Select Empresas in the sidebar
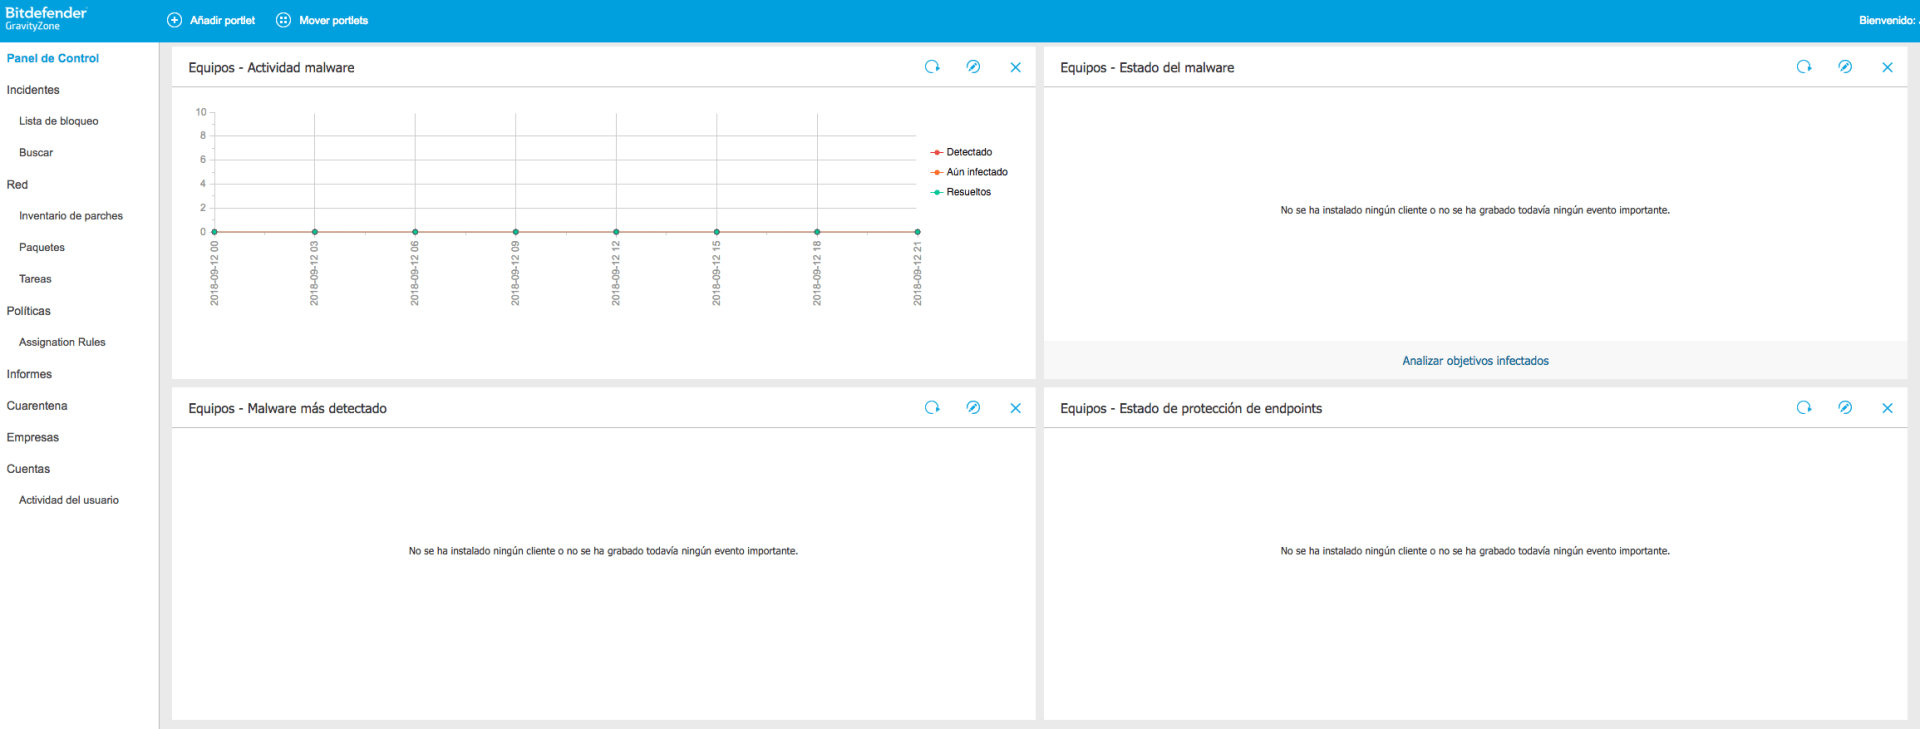This screenshot has height=729, width=1920. click(33, 437)
